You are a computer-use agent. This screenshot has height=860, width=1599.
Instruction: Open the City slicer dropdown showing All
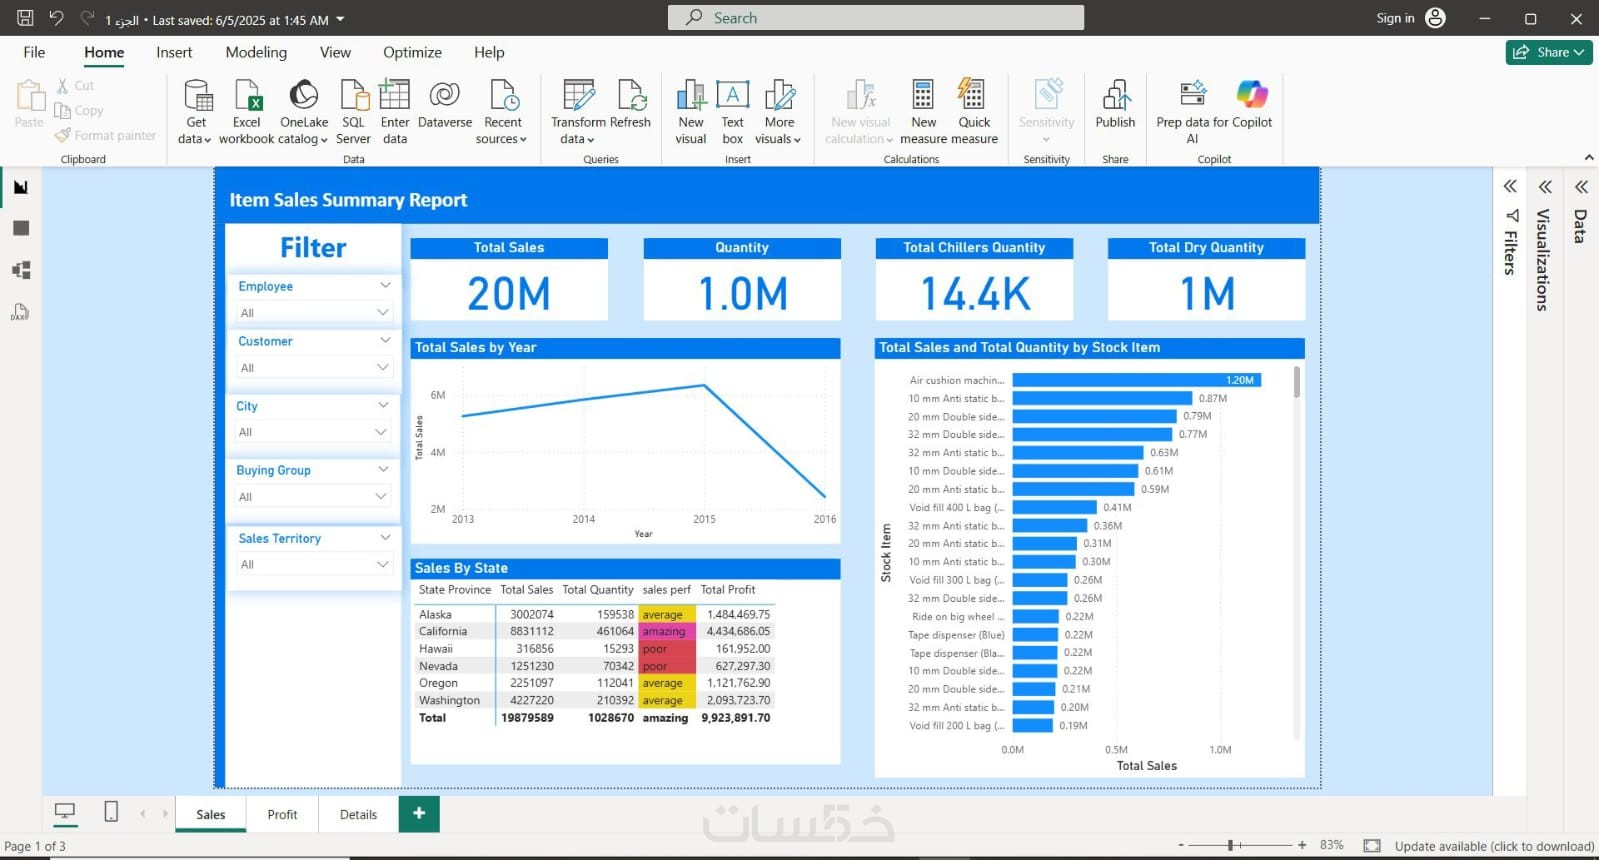pos(311,432)
